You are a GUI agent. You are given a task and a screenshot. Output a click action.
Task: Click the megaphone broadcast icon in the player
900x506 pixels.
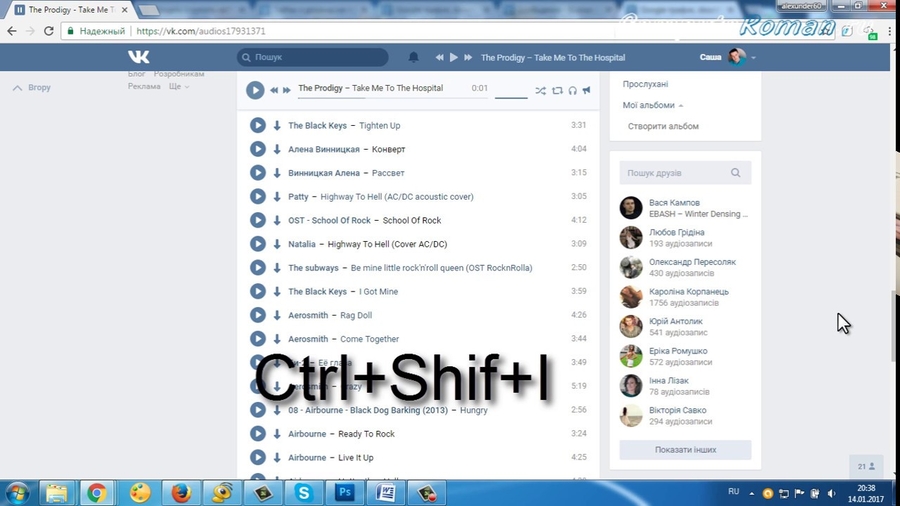587,90
